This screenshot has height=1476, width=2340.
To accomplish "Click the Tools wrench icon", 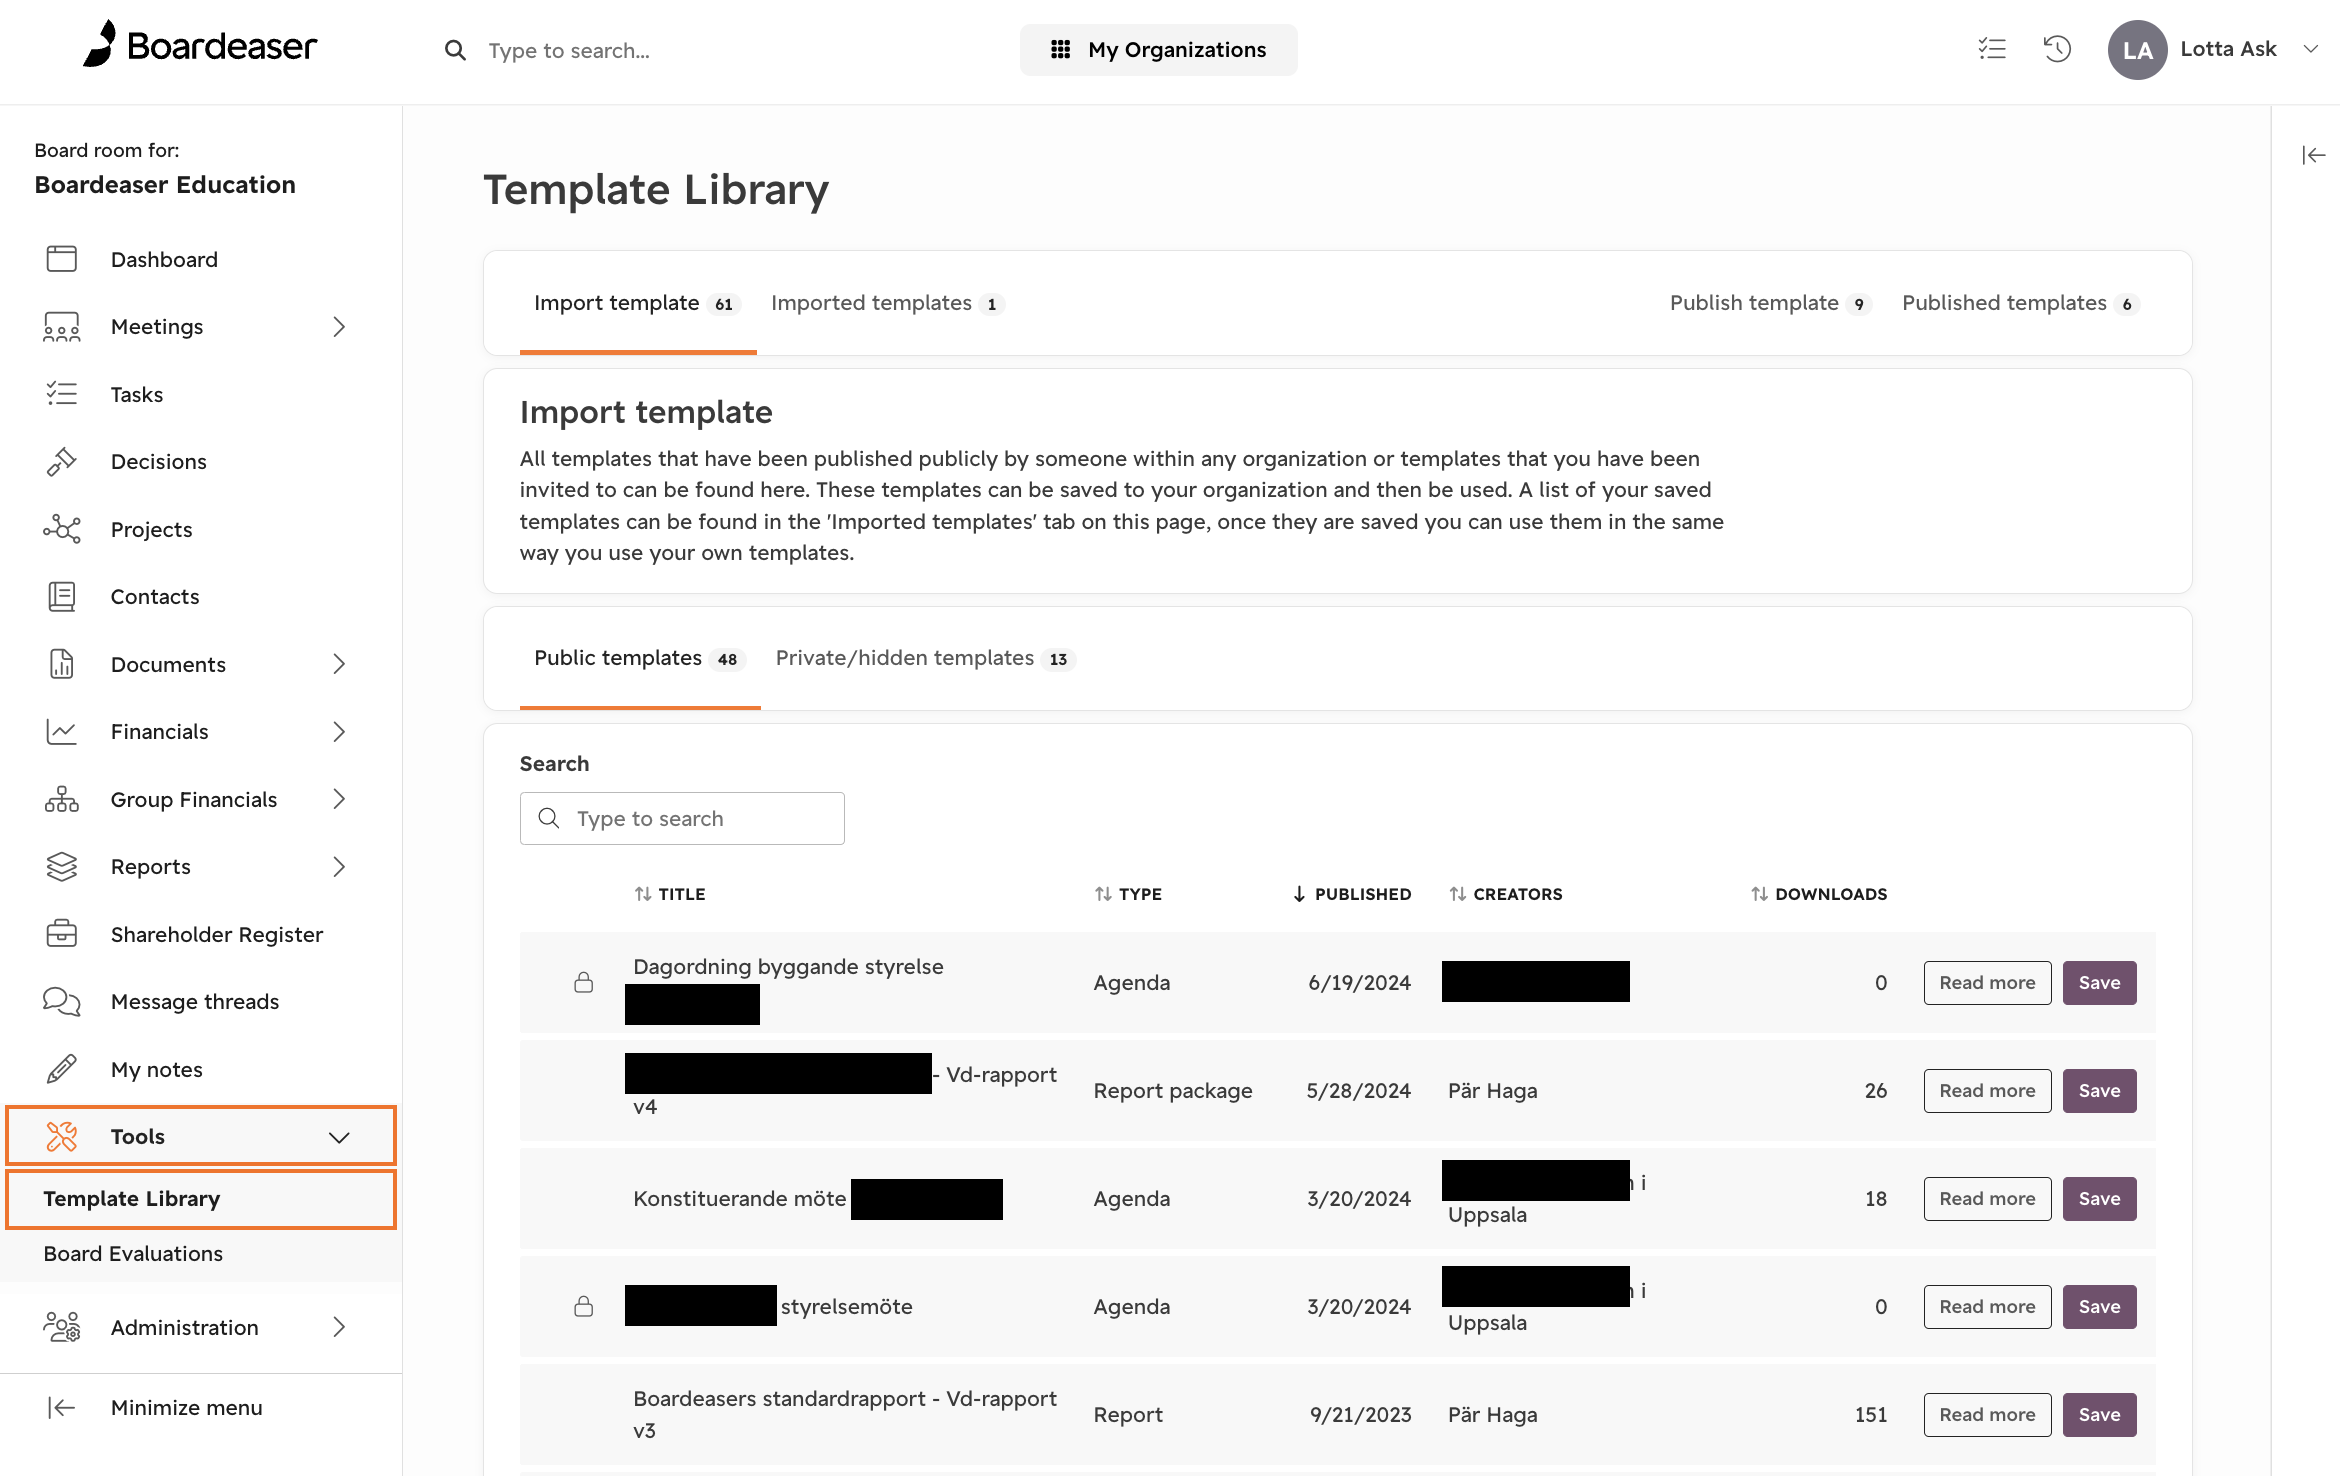I will 62,1137.
